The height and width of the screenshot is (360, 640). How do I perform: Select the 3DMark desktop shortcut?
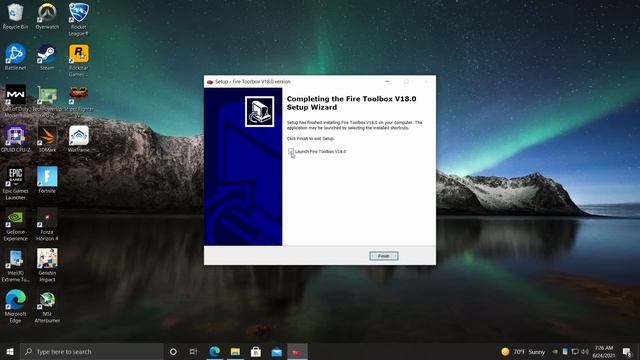click(47, 139)
